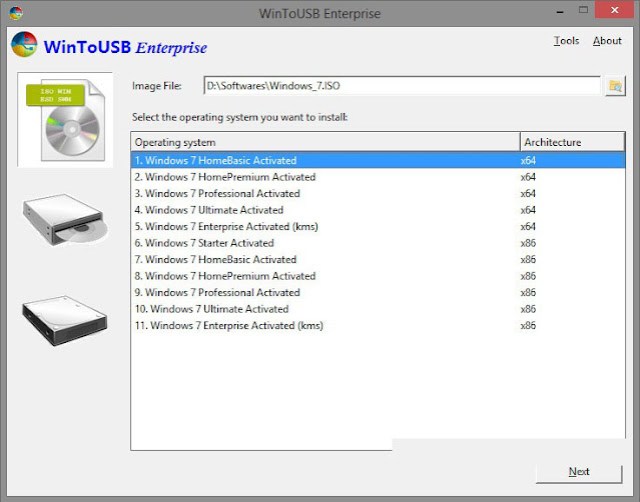640x502 pixels.
Task: Click the Next button
Action: 579,472
